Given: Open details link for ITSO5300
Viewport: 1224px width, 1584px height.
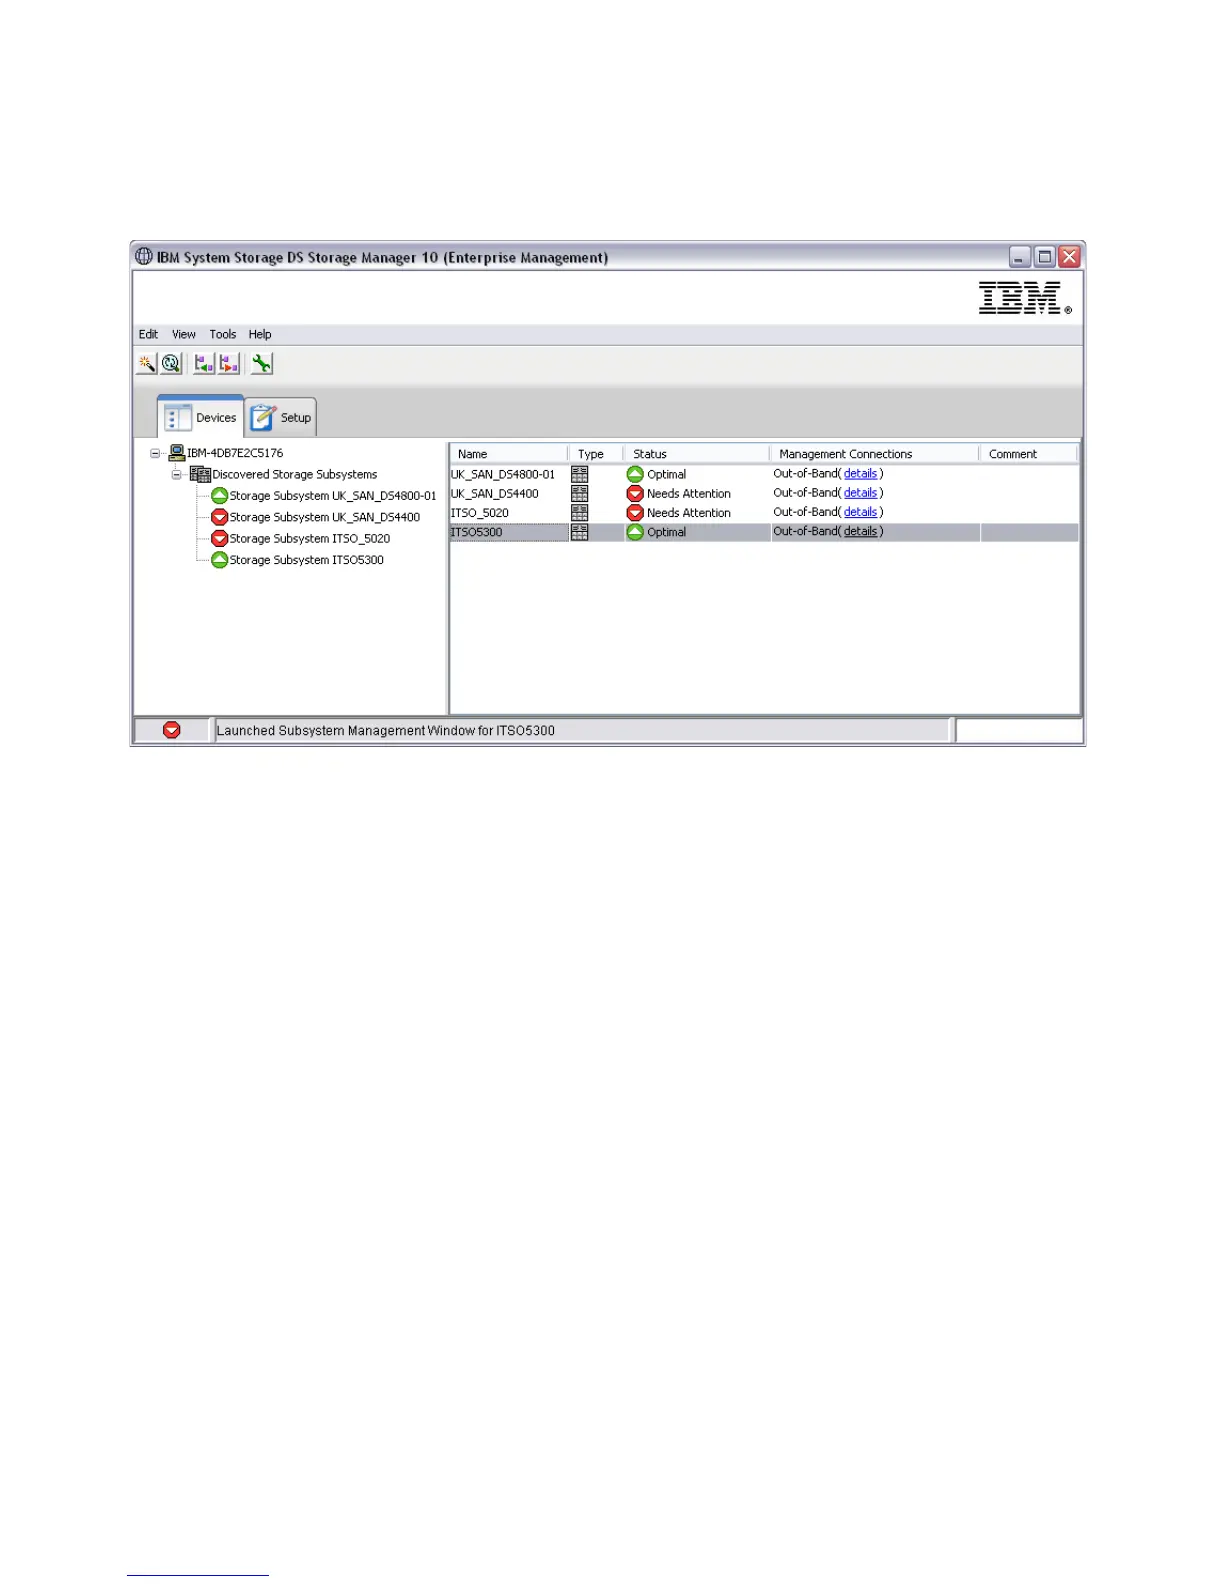Looking at the screenshot, I should 860,532.
